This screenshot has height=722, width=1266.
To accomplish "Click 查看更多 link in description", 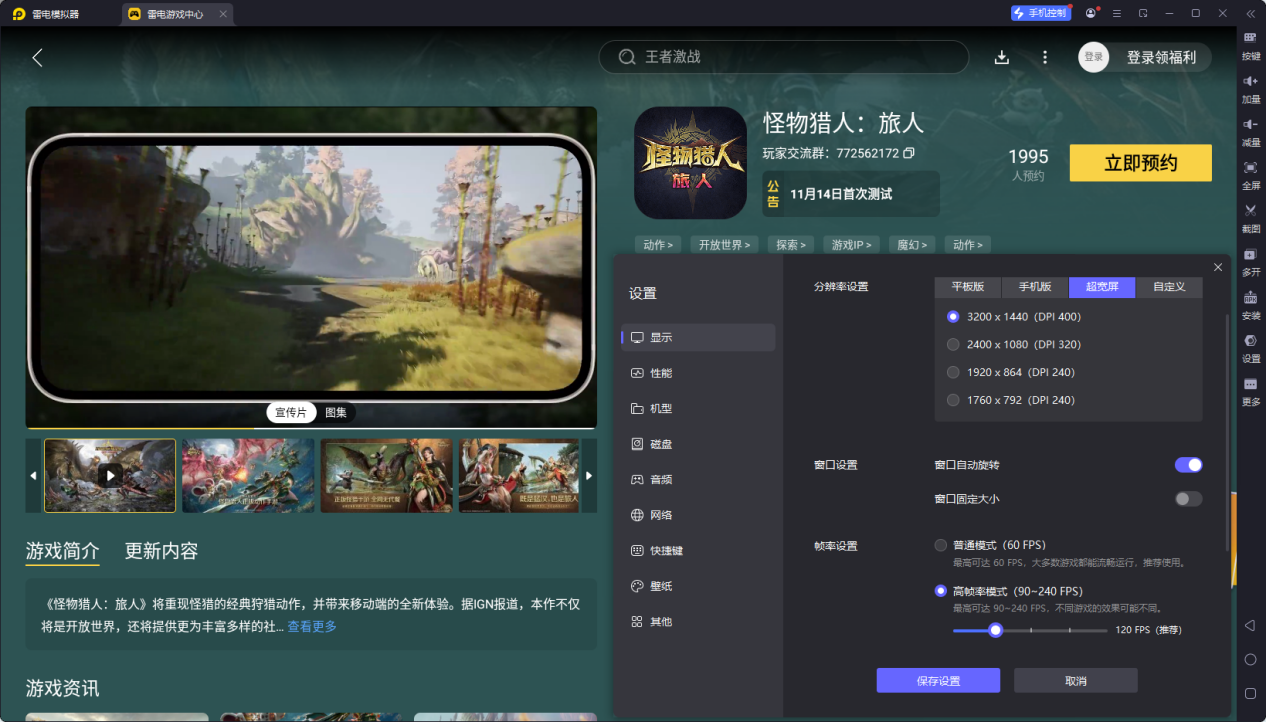I will tap(312, 627).
